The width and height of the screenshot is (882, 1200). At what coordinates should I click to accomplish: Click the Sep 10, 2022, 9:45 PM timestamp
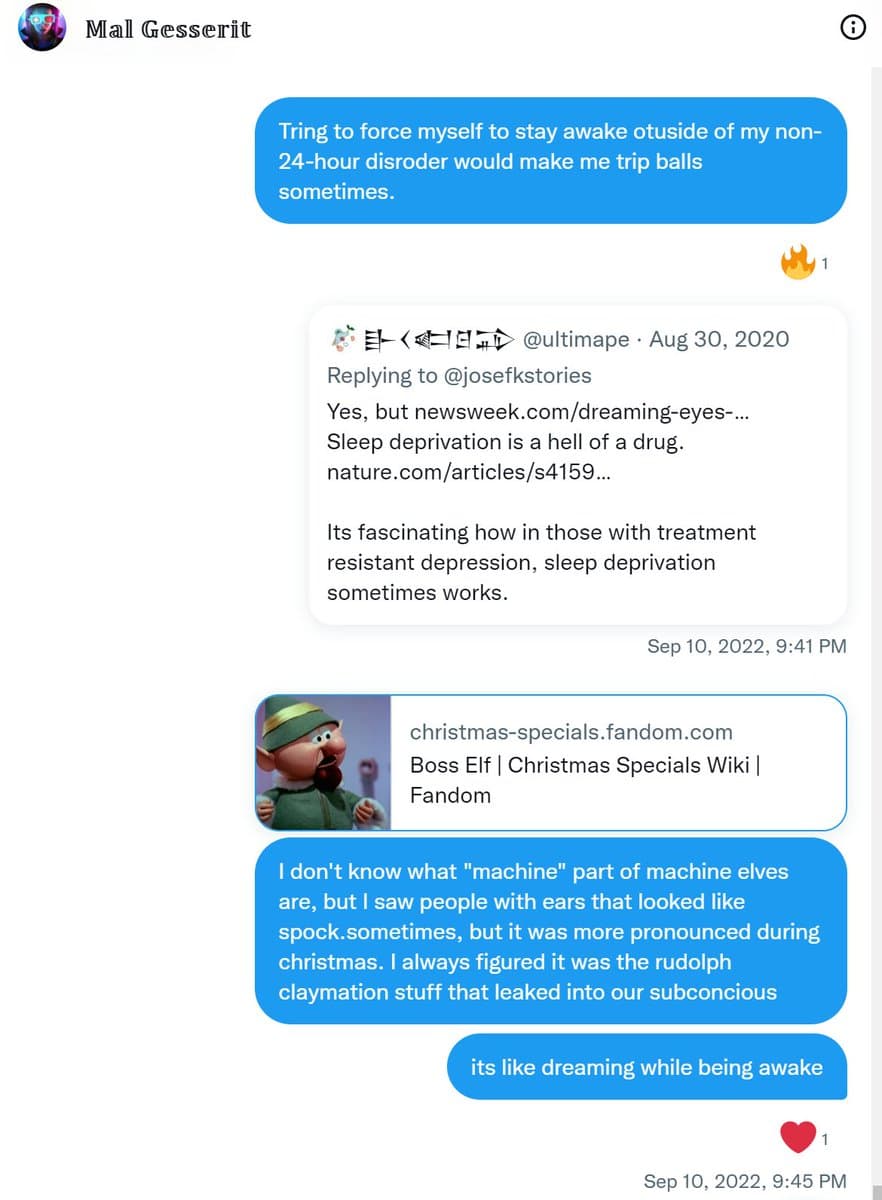pos(745,1181)
